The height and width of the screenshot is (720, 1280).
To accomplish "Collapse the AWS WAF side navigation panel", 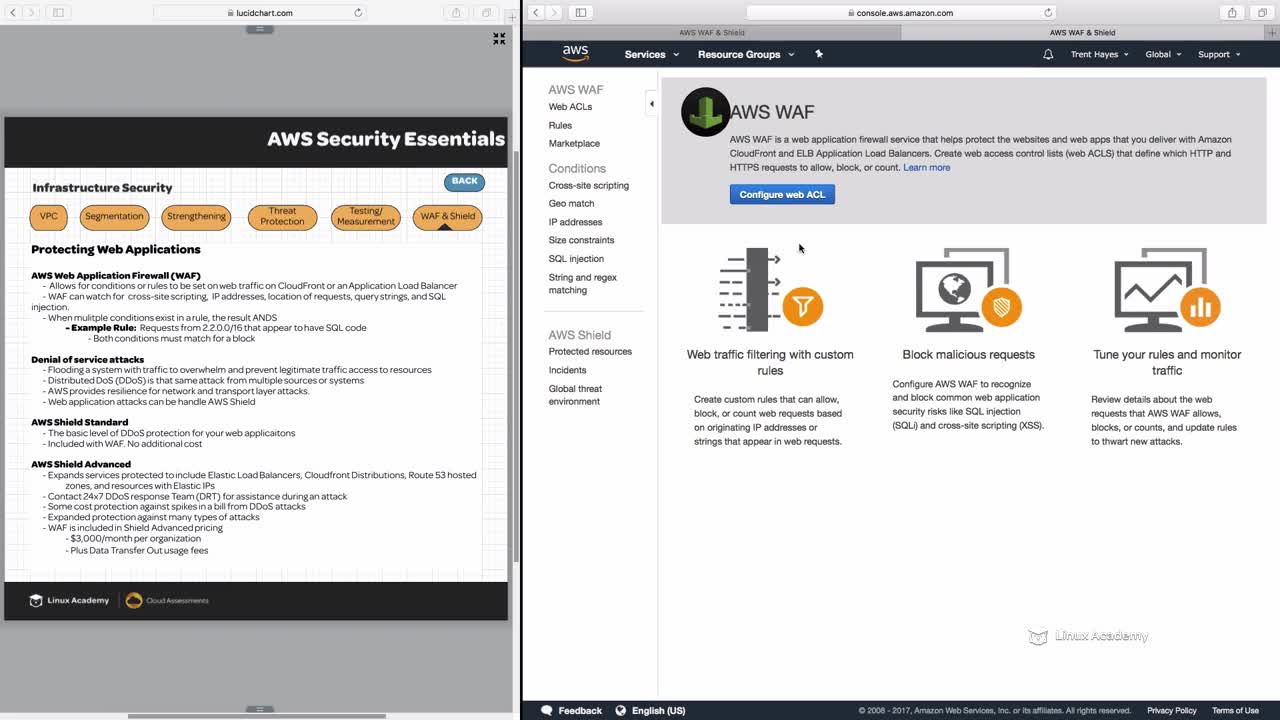I will pyautogui.click(x=652, y=103).
